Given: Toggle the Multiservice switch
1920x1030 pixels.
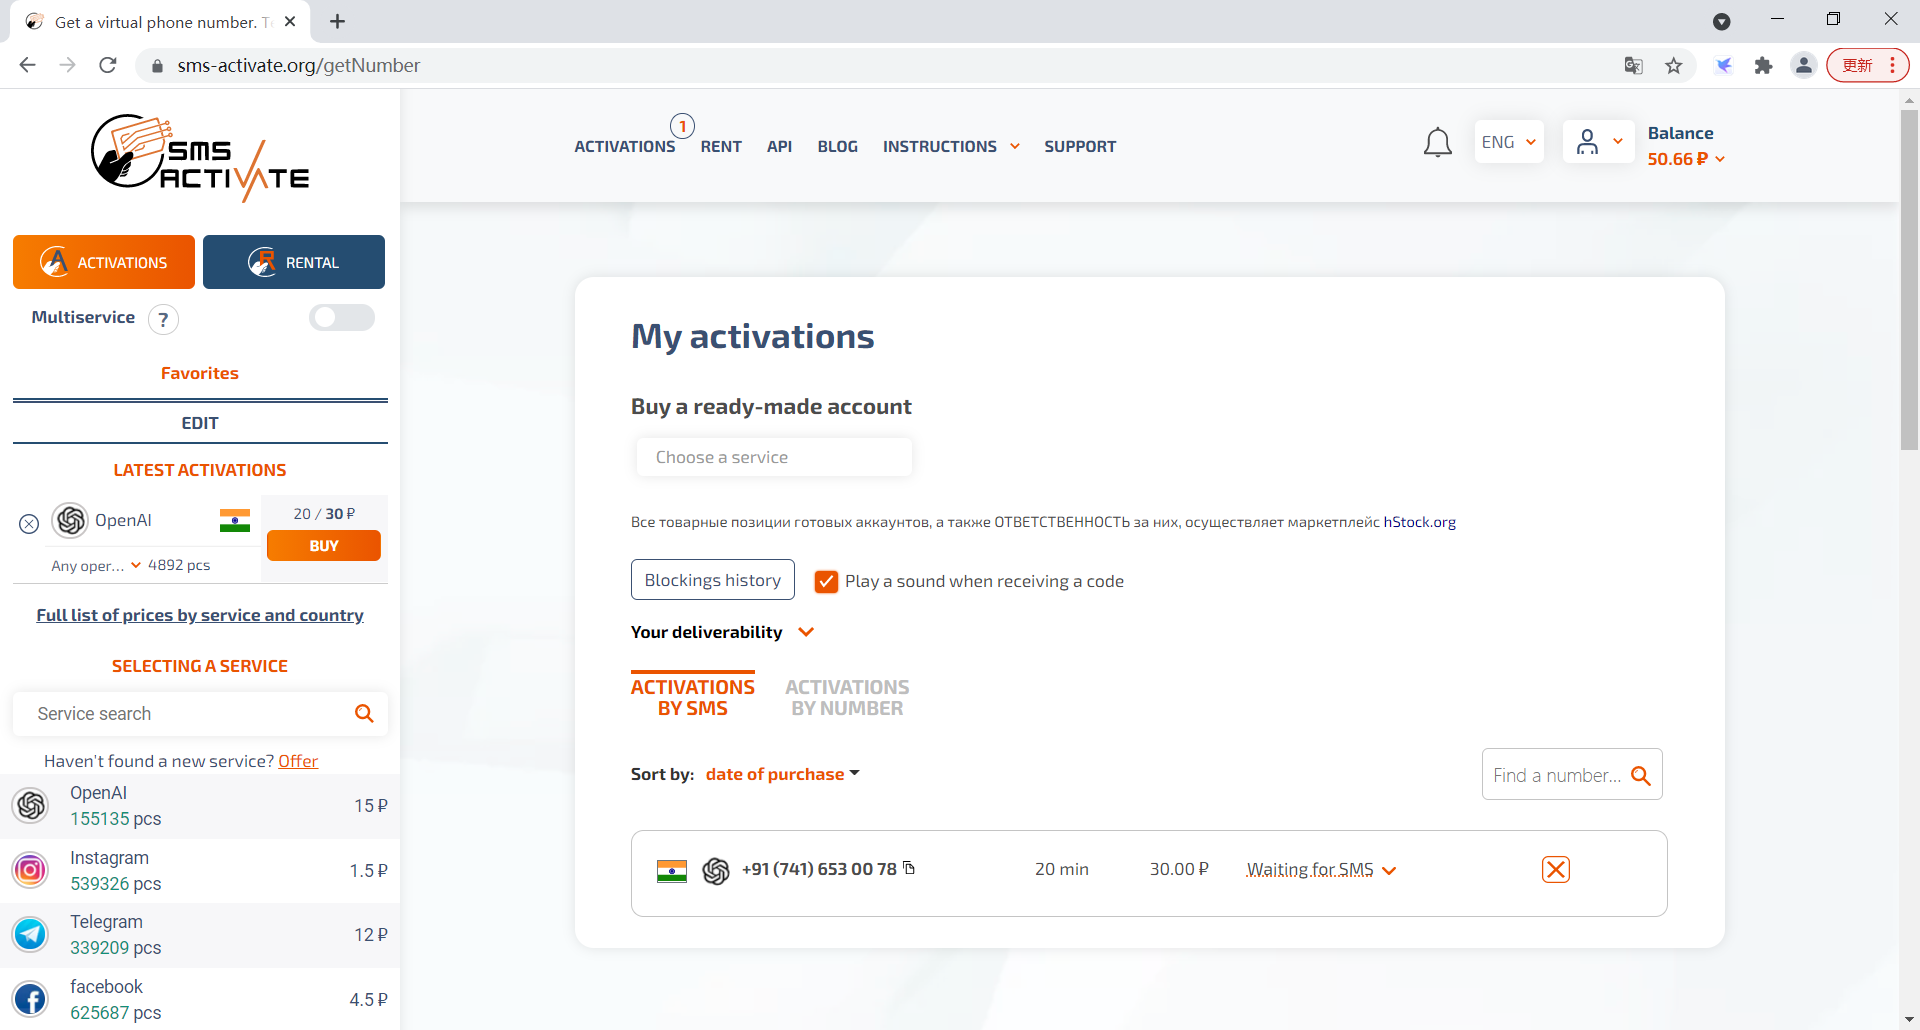Looking at the screenshot, I should [342, 317].
